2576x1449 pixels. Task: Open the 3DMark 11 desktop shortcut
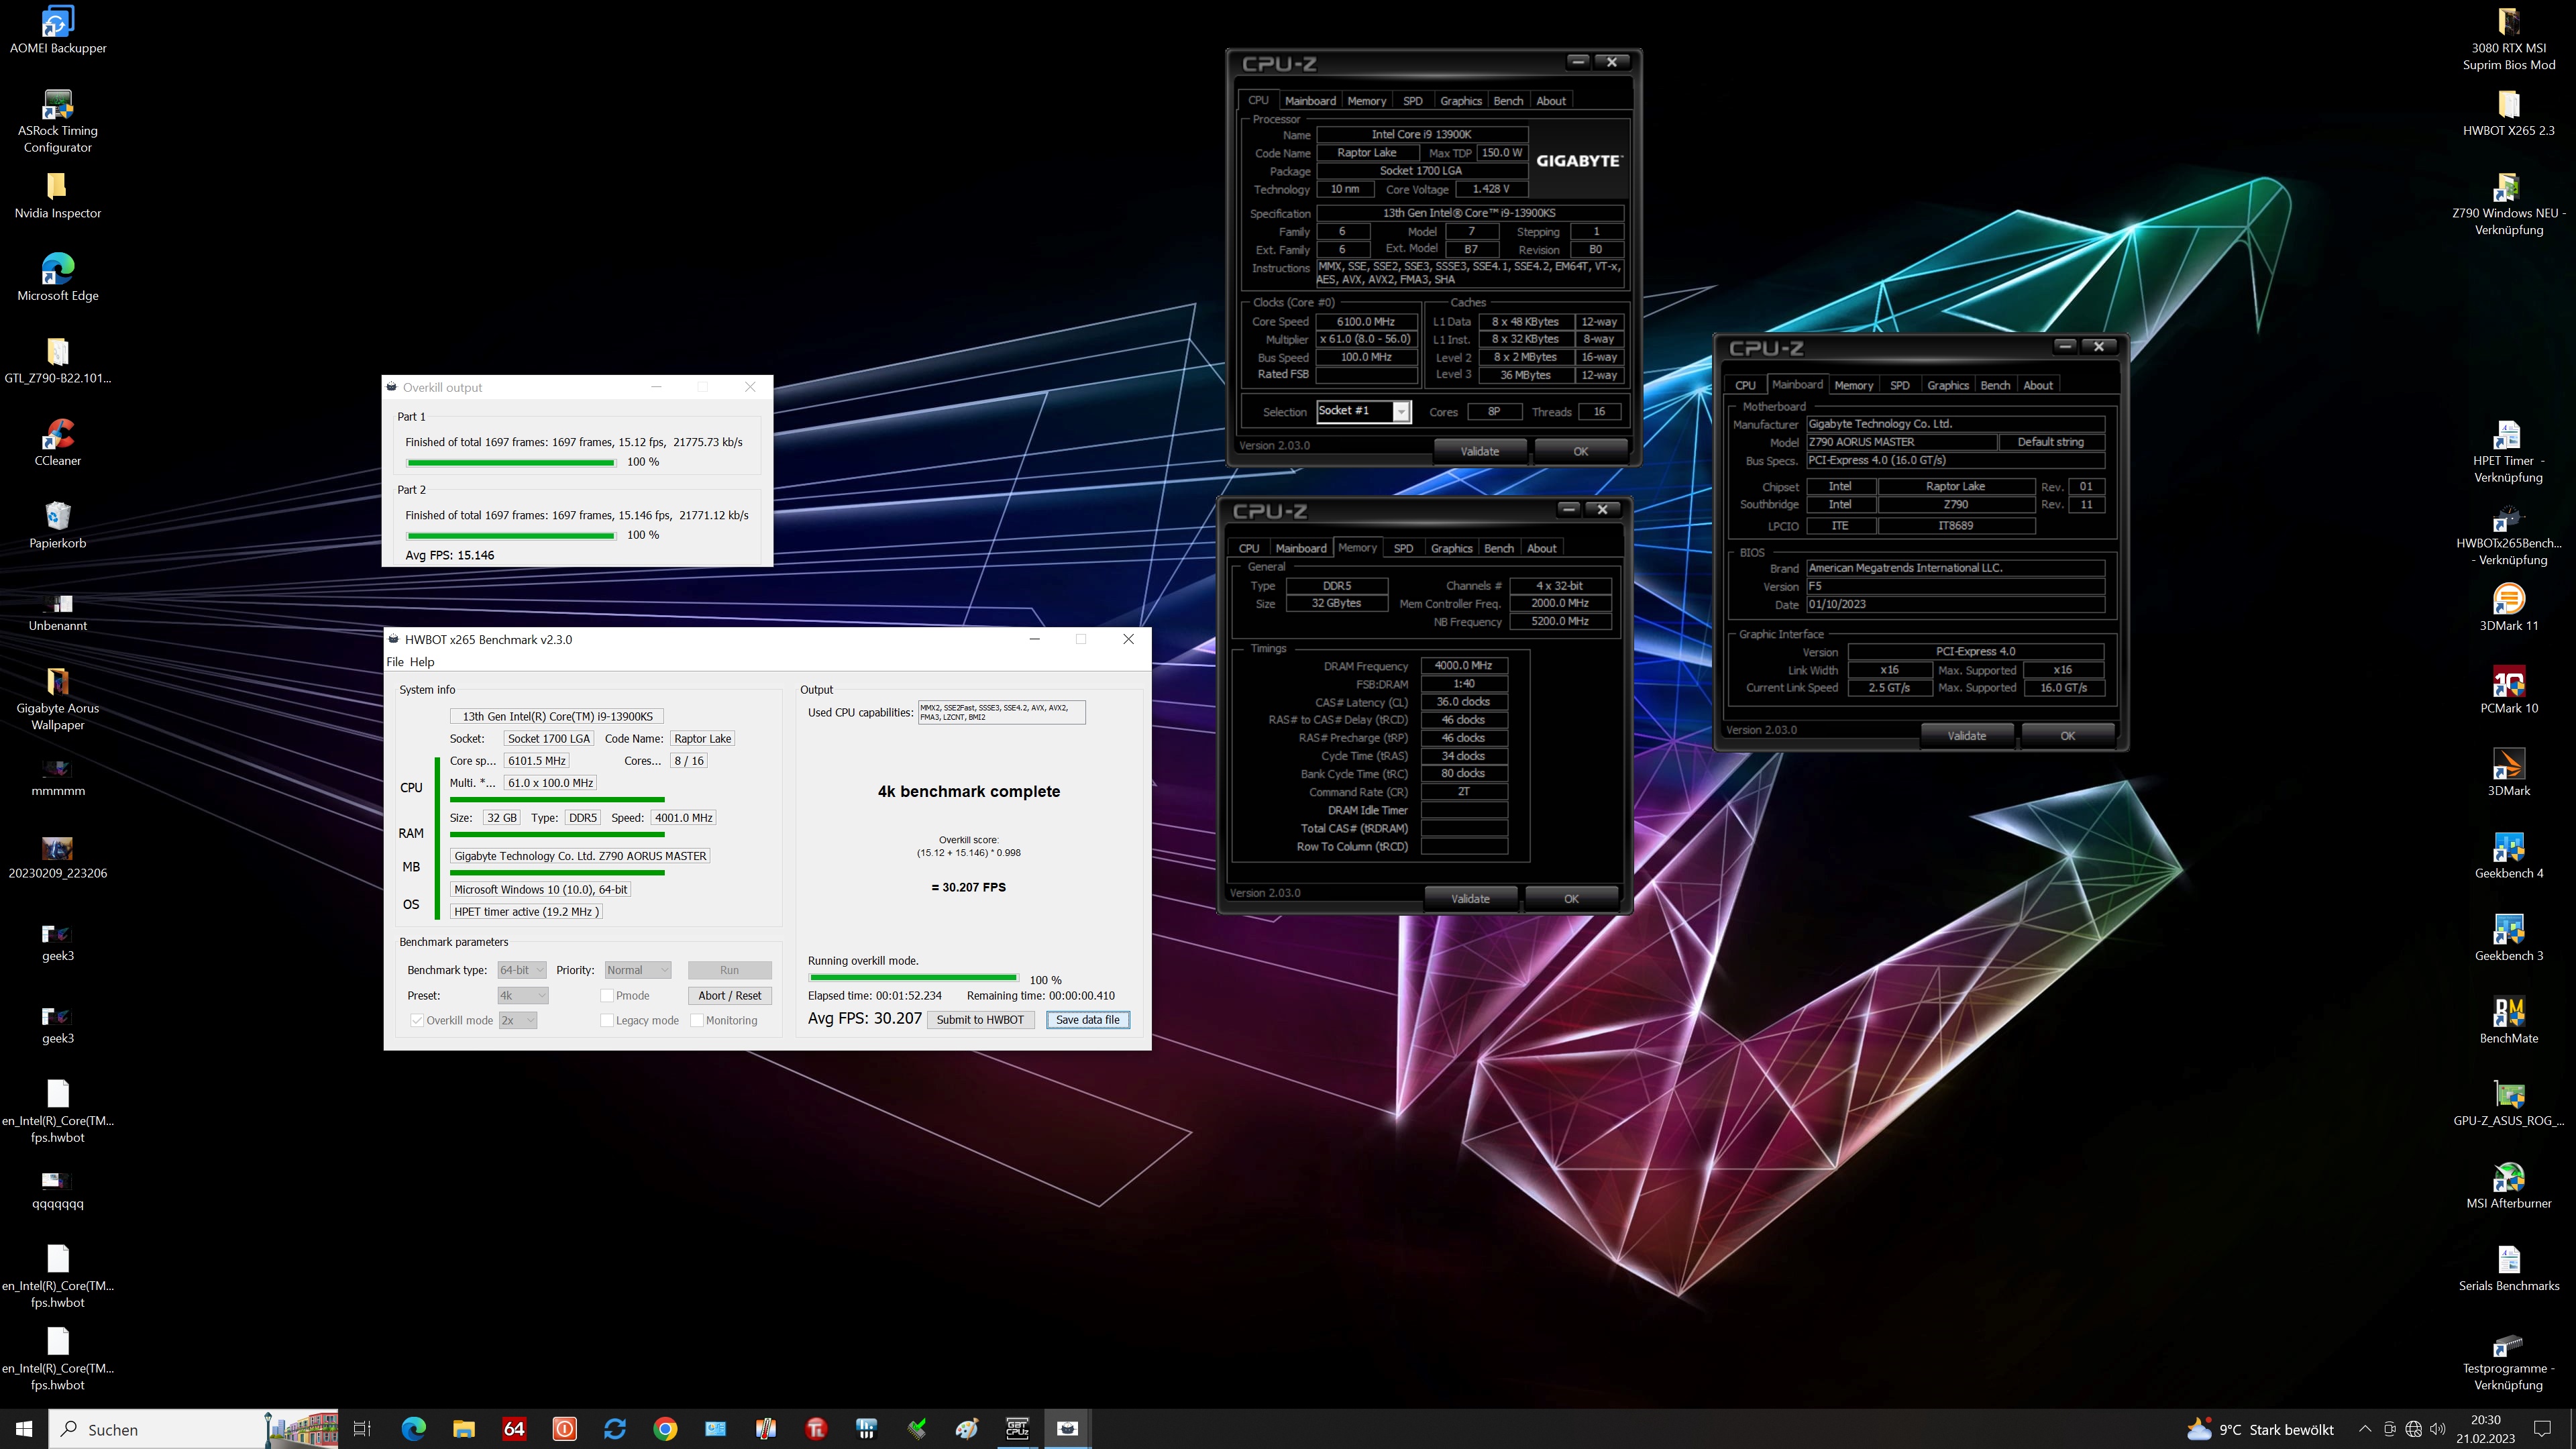(x=2508, y=607)
